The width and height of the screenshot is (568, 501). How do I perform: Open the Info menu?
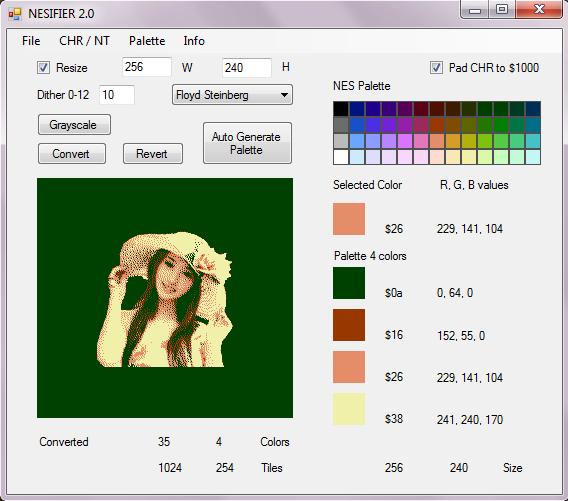click(194, 41)
